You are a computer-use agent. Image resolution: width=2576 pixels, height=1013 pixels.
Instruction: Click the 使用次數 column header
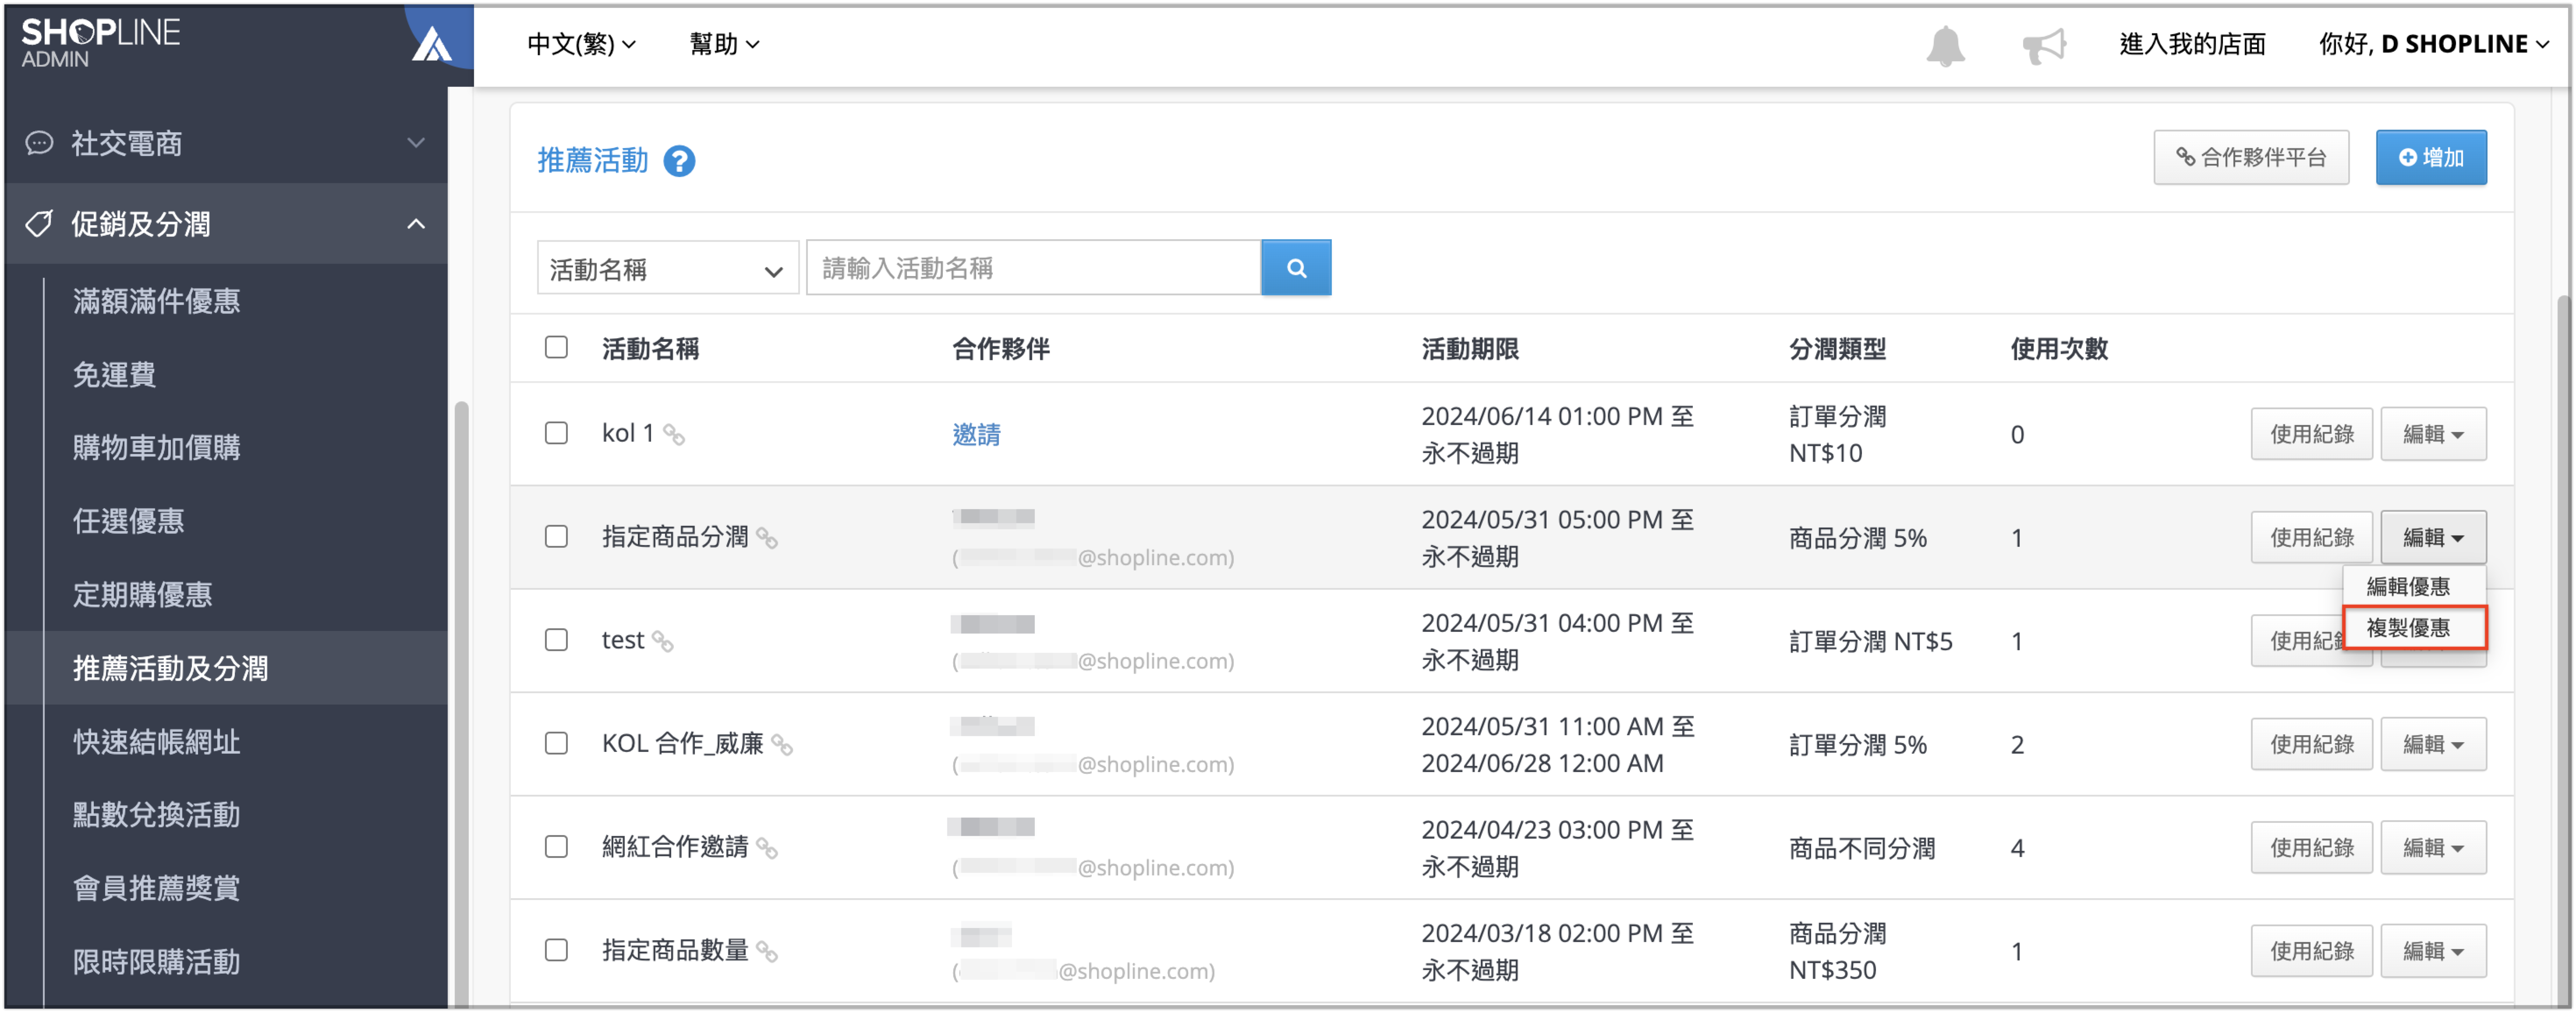(x=2059, y=349)
